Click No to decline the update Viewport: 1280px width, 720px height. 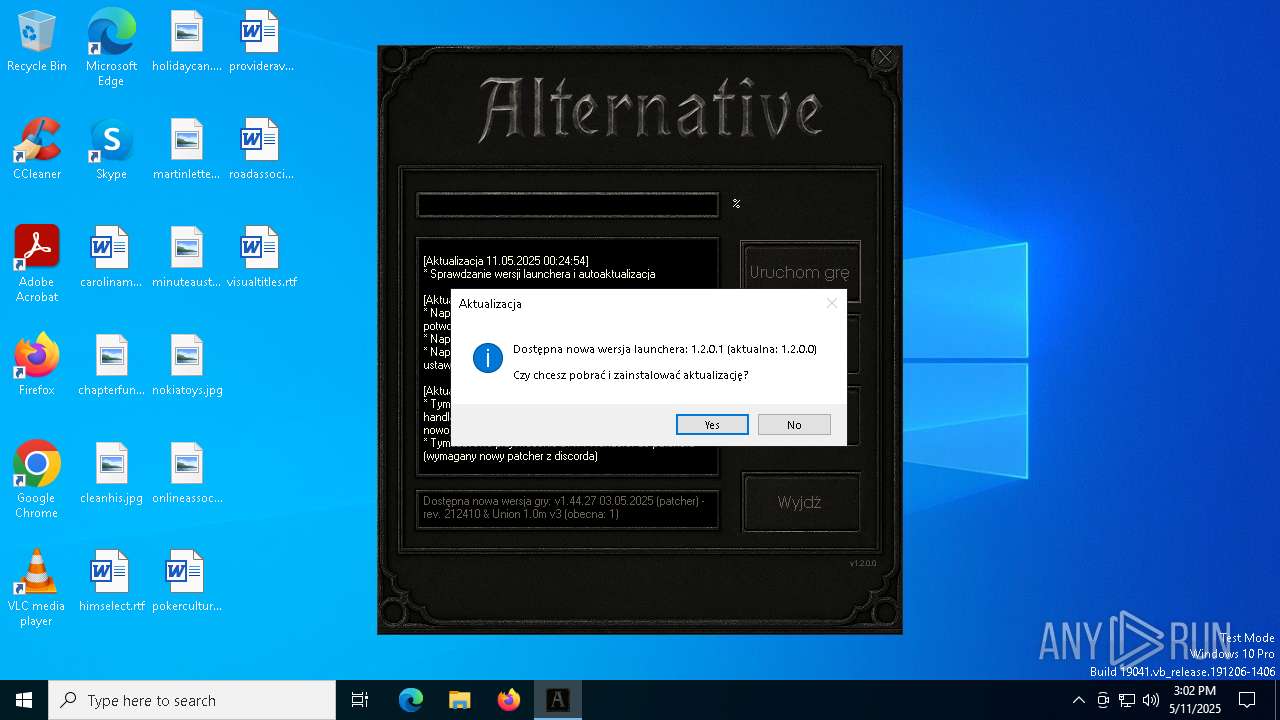click(794, 425)
